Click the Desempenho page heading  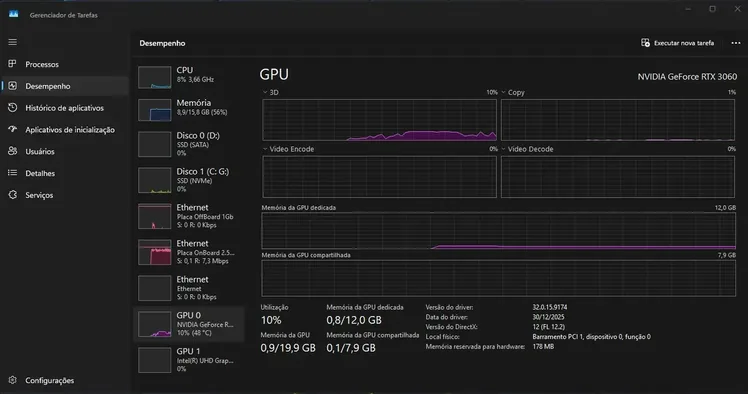[162, 43]
